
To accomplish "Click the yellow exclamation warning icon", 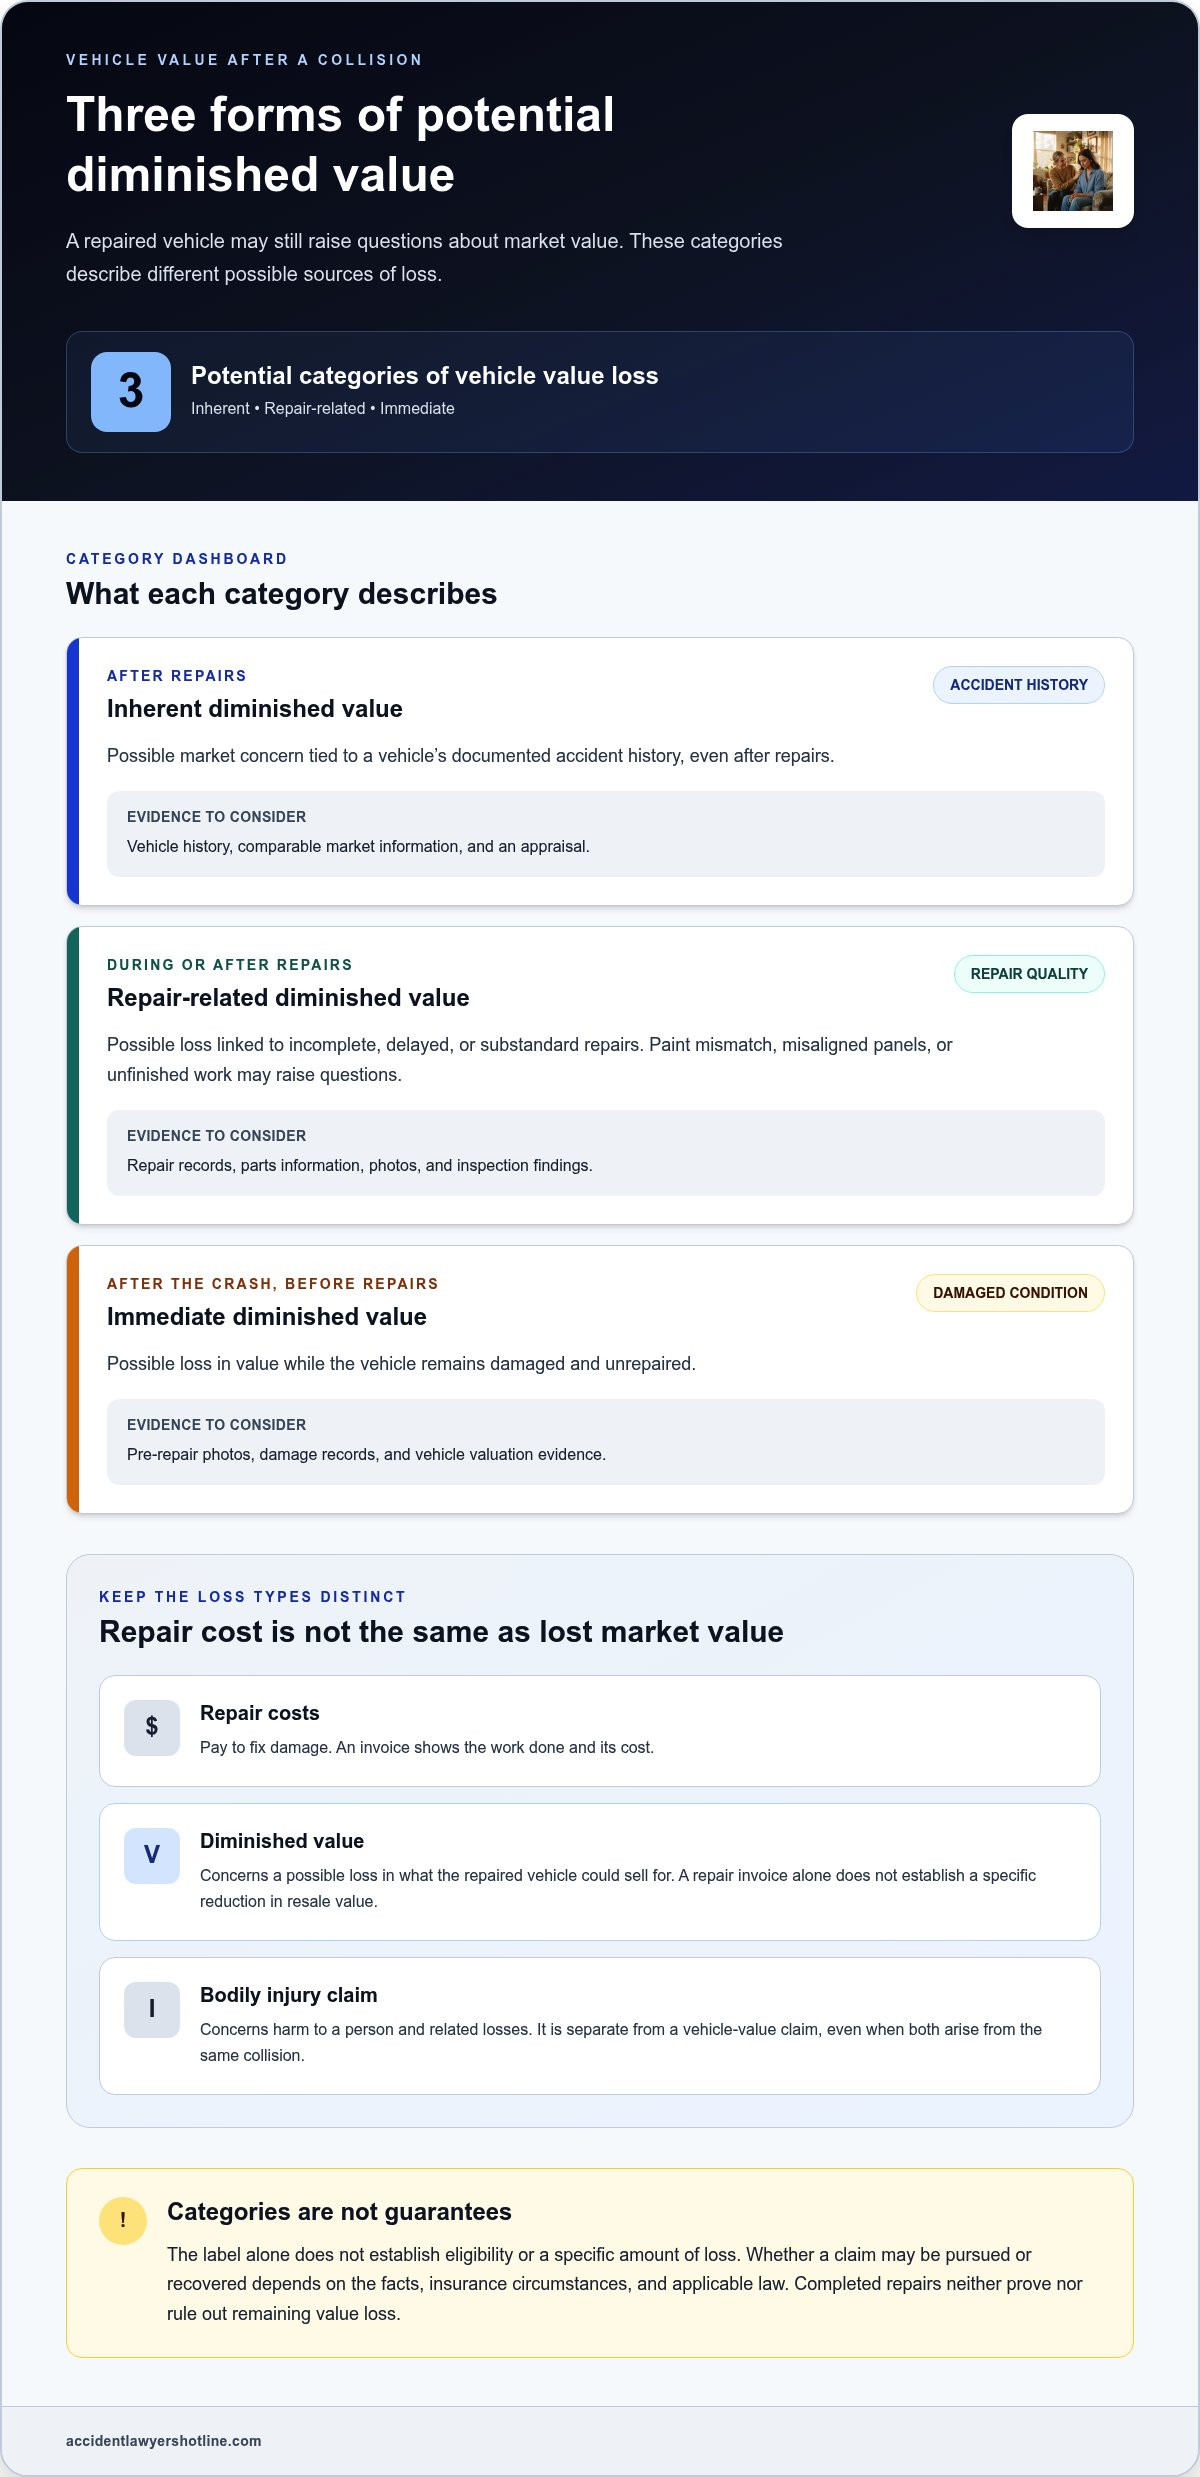I will (123, 2220).
